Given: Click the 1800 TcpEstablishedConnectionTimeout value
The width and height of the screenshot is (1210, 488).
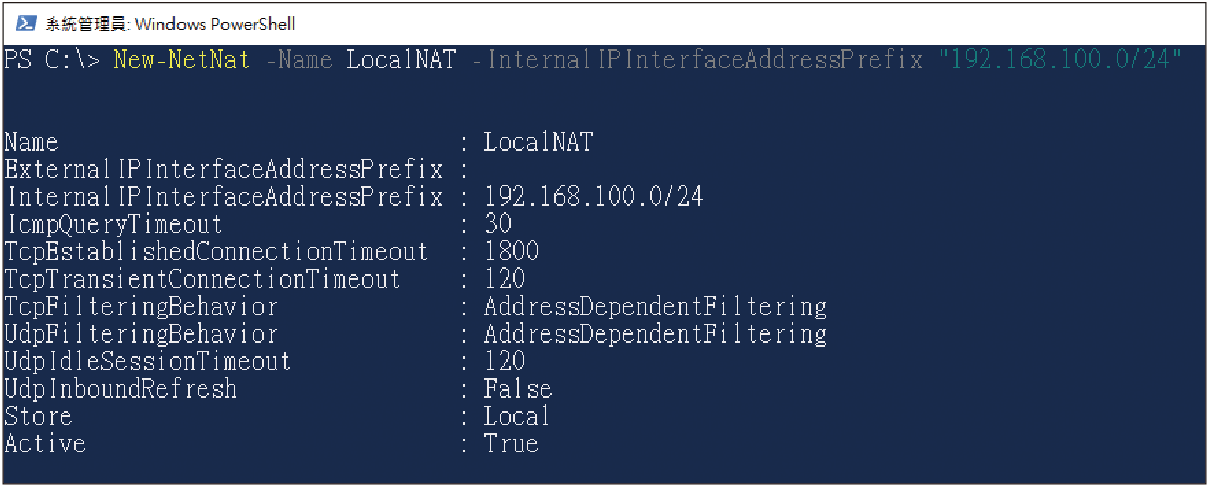Looking at the screenshot, I should [x=511, y=251].
